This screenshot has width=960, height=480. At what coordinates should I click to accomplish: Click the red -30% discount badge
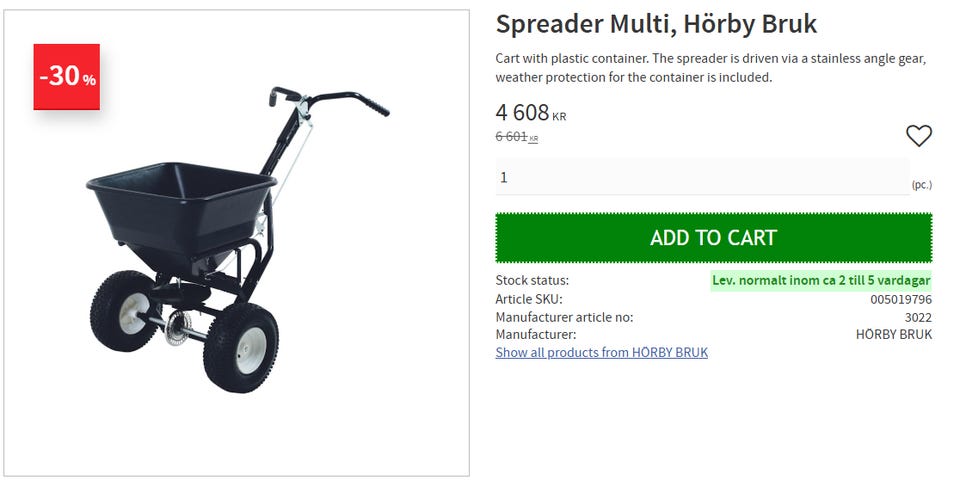coord(67,76)
